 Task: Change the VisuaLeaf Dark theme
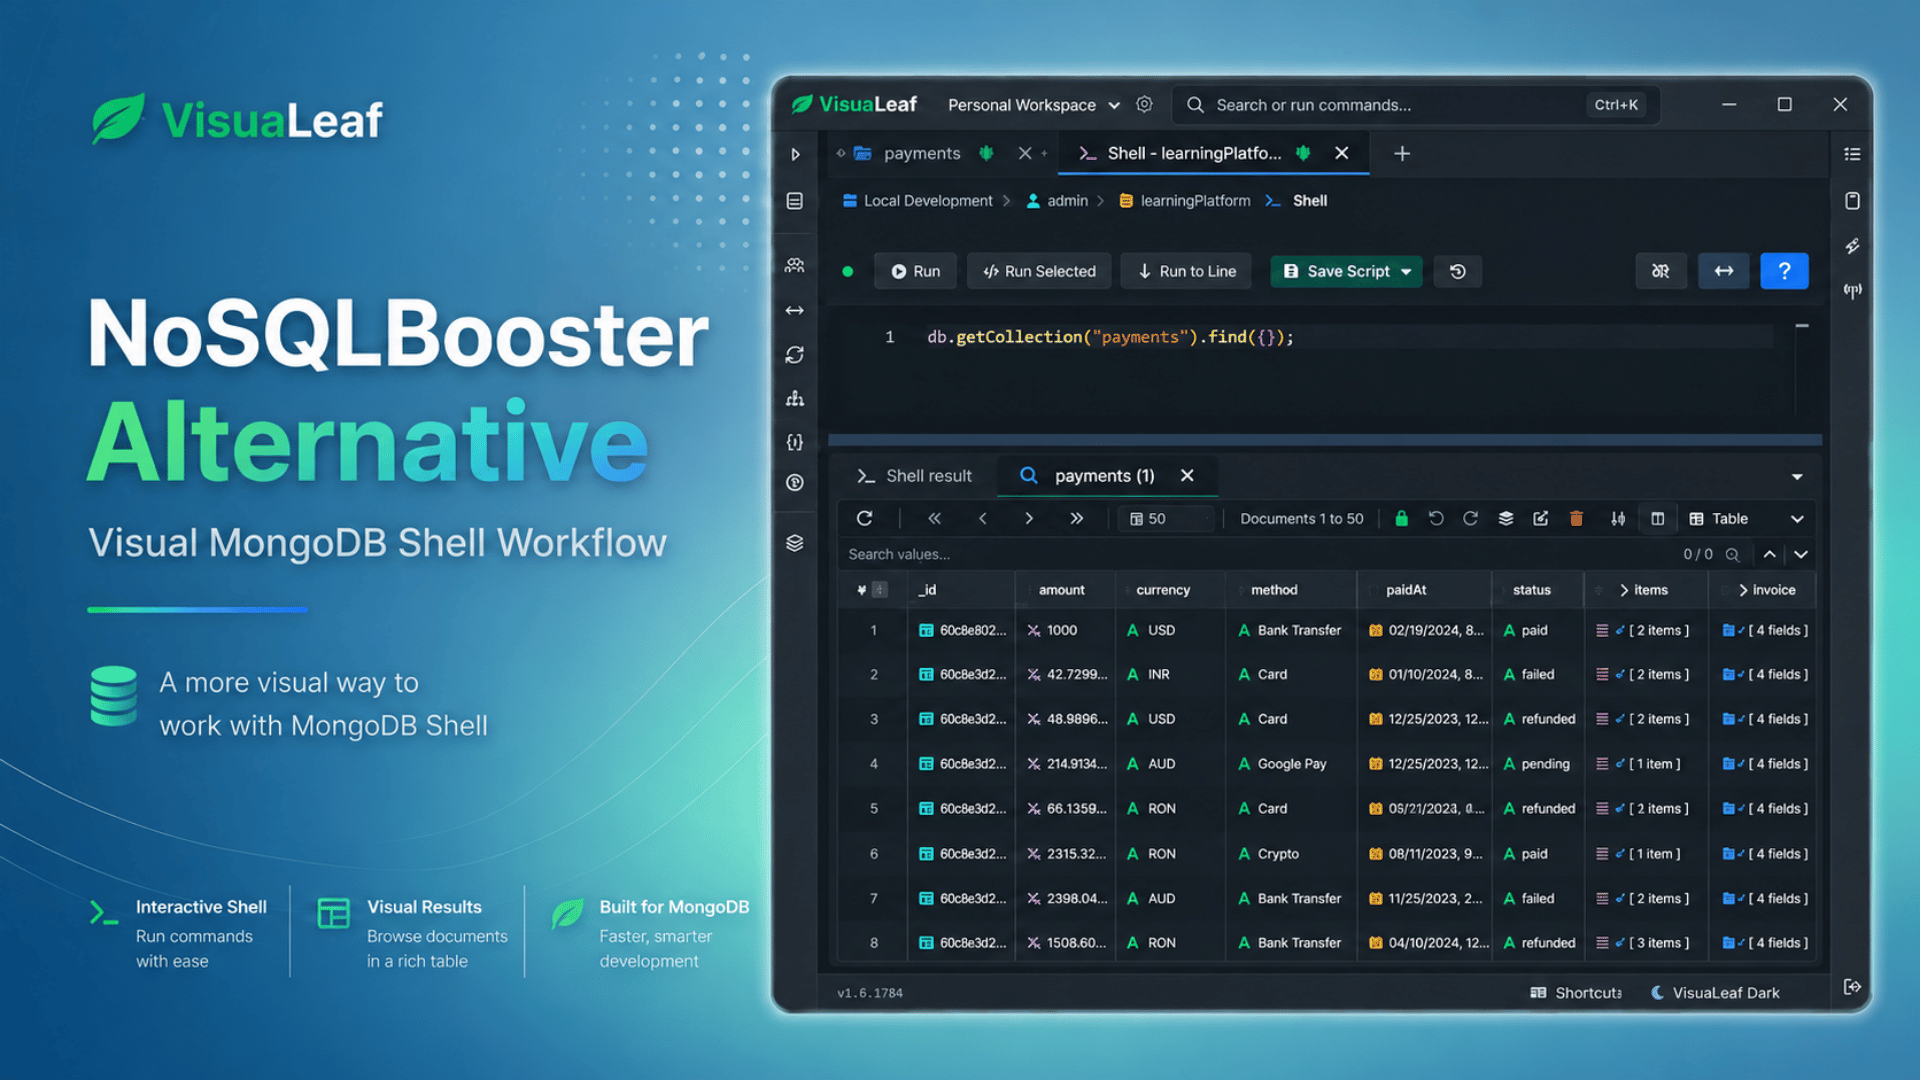point(1714,992)
